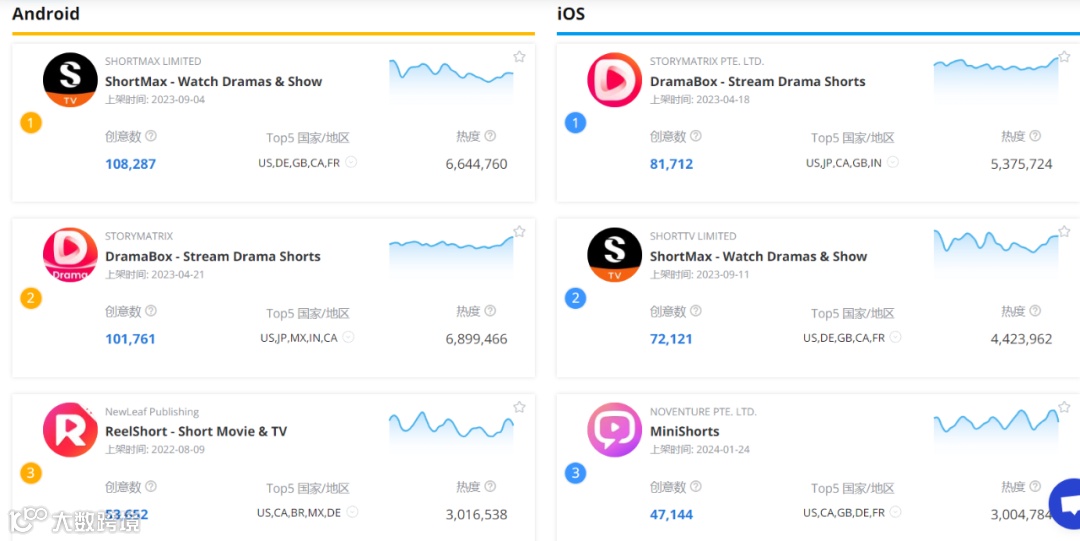Open DramaBox title under STORYMATRIX PTE. LTD.

(758, 81)
